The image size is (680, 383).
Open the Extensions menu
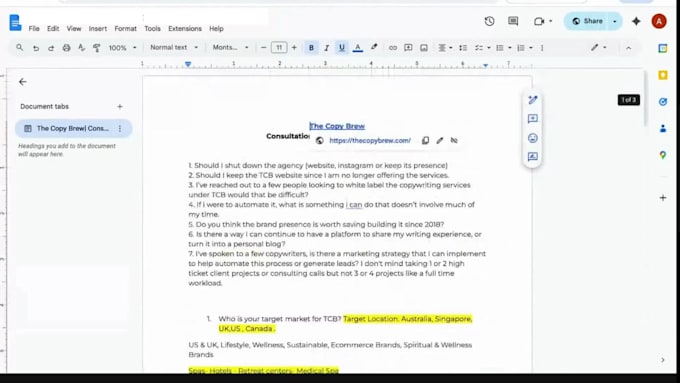185,29
